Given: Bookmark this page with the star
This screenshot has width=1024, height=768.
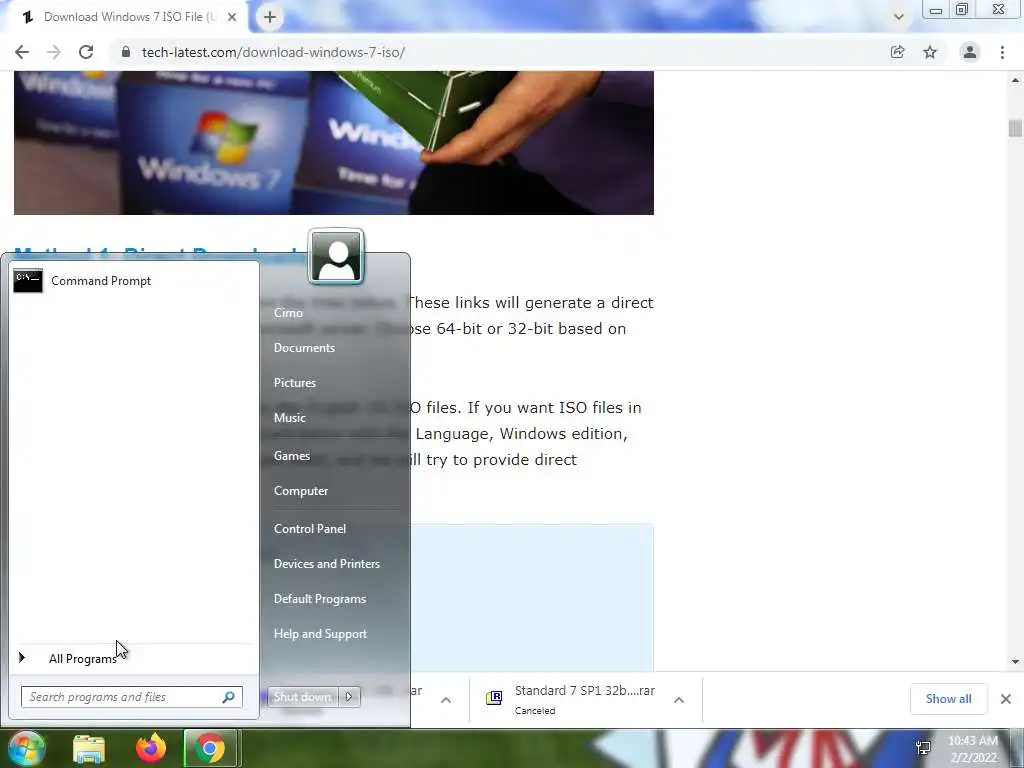Looking at the screenshot, I should point(930,52).
